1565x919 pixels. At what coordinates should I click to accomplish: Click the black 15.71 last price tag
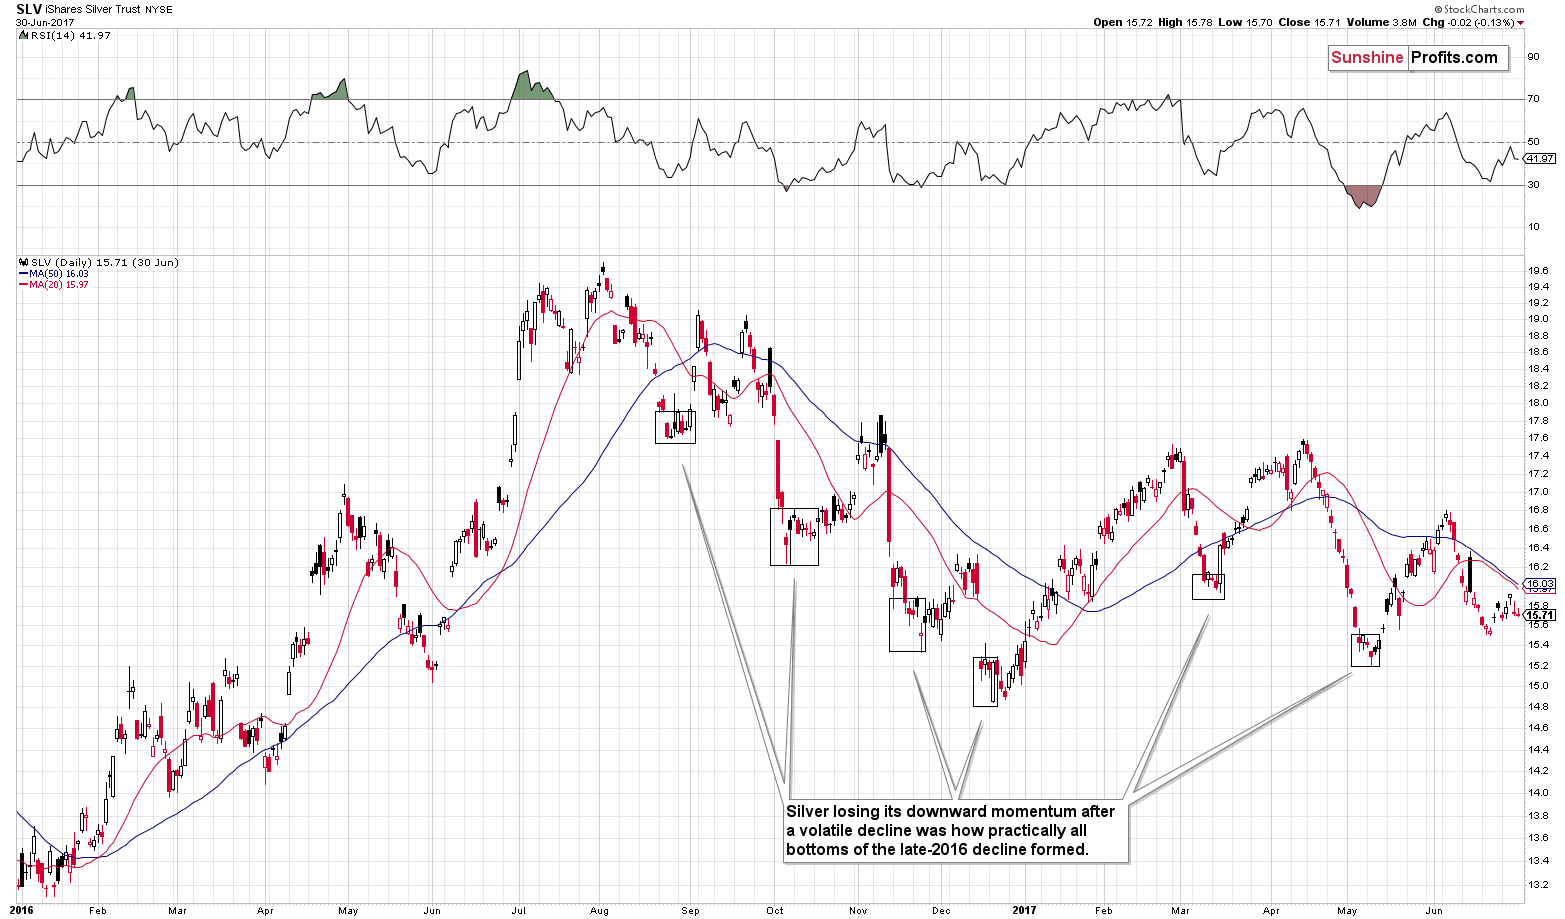(1538, 615)
